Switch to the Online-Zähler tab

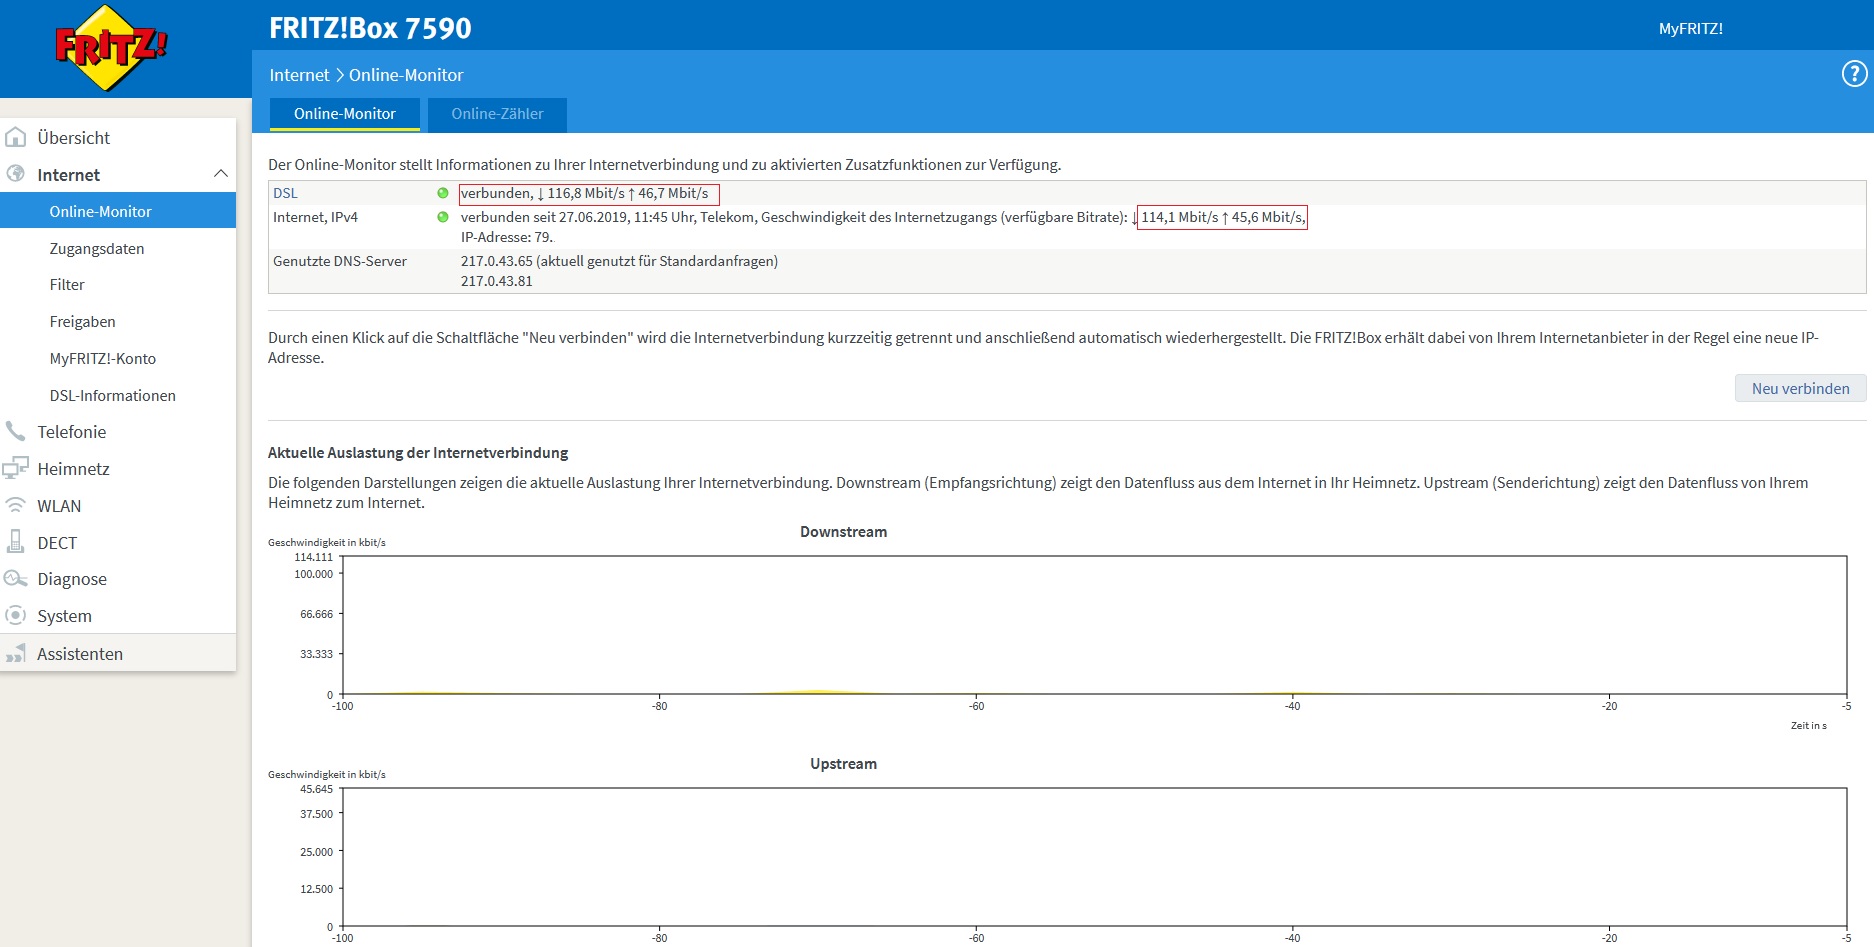pos(497,114)
